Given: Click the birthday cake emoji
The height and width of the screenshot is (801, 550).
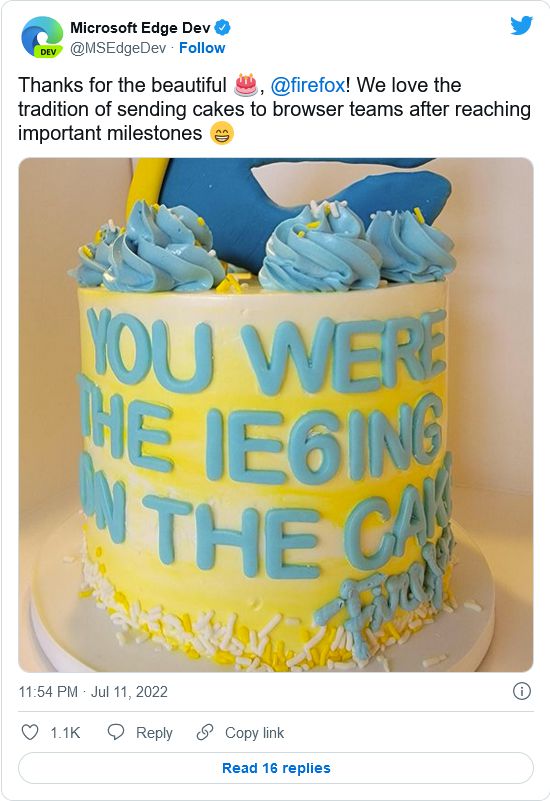Looking at the screenshot, I should pyautogui.click(x=246, y=85).
